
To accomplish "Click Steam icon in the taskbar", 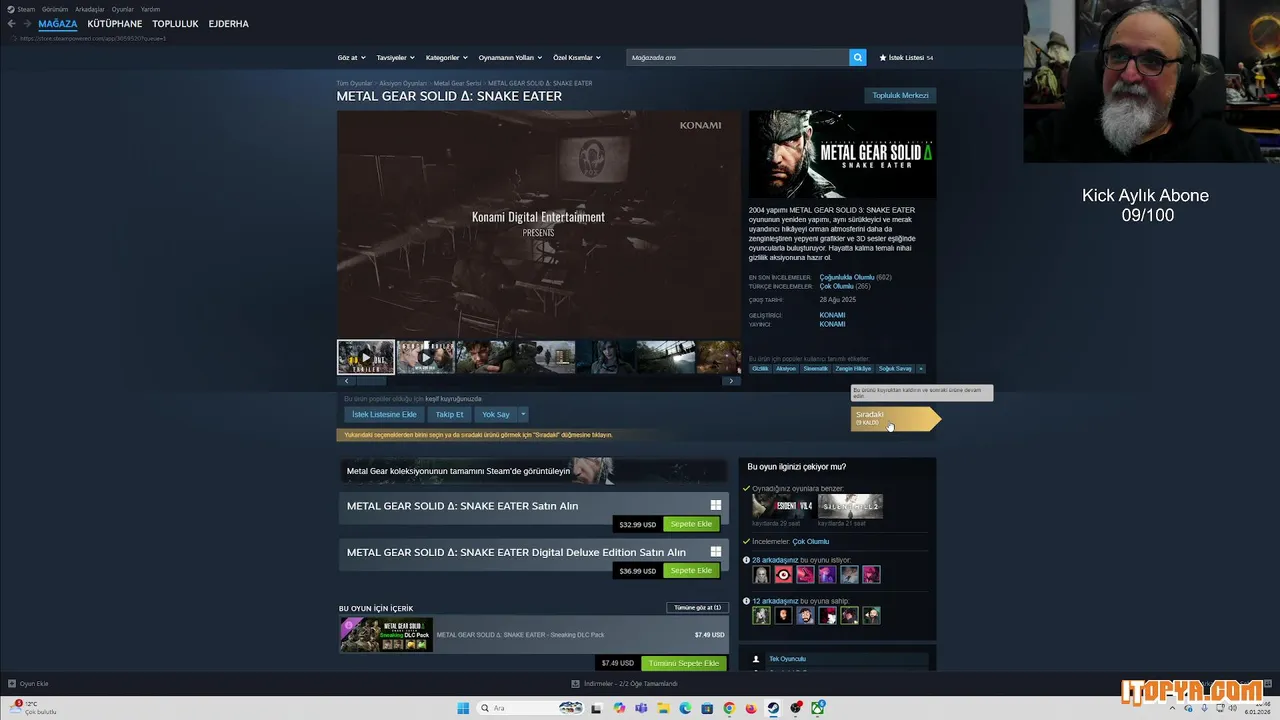I will 773,708.
